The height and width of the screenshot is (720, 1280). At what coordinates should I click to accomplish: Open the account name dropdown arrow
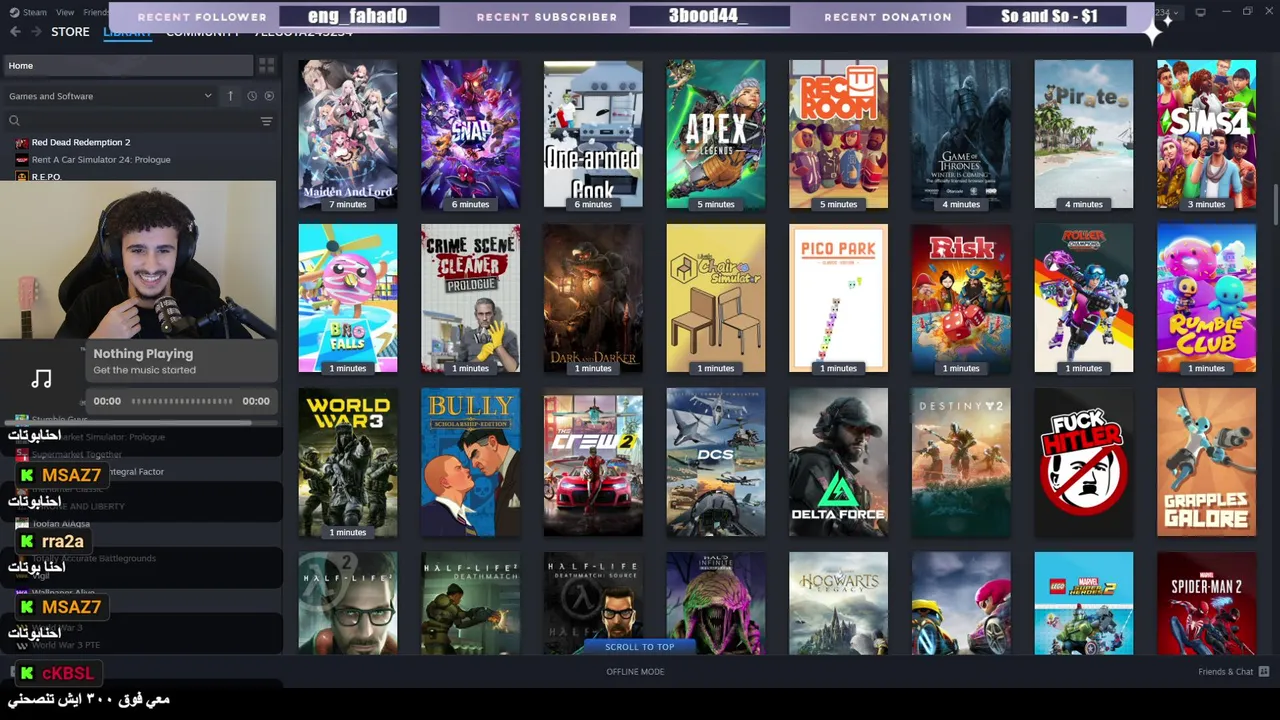pos(1175,12)
